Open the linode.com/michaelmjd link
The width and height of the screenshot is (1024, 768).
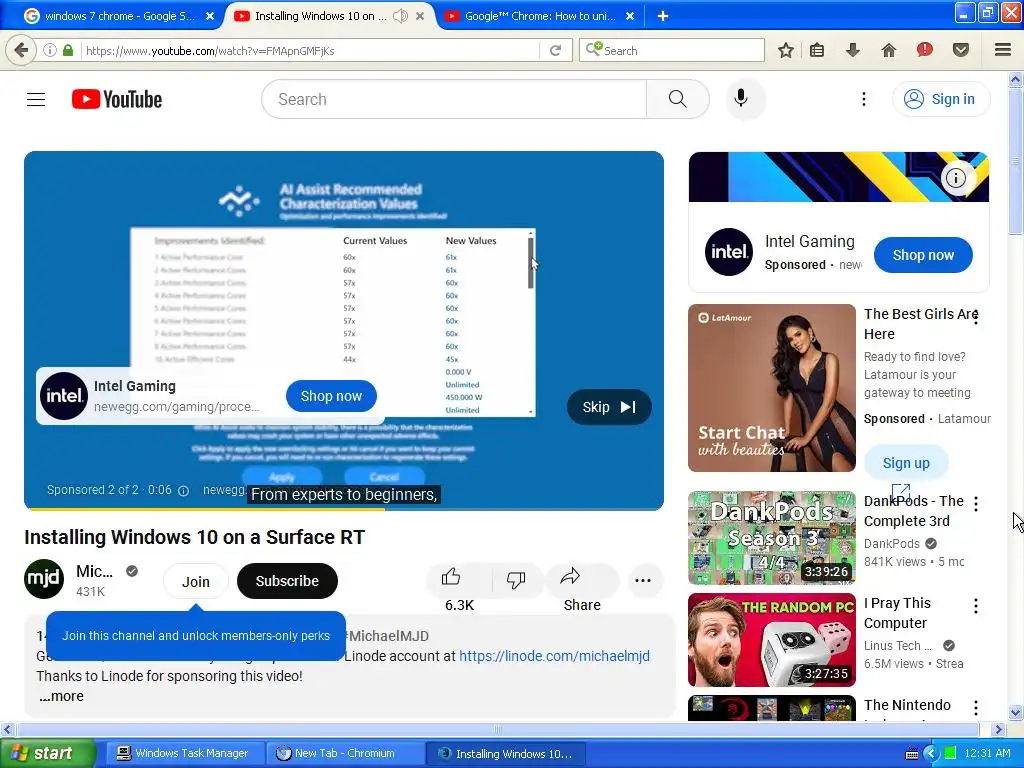point(554,656)
